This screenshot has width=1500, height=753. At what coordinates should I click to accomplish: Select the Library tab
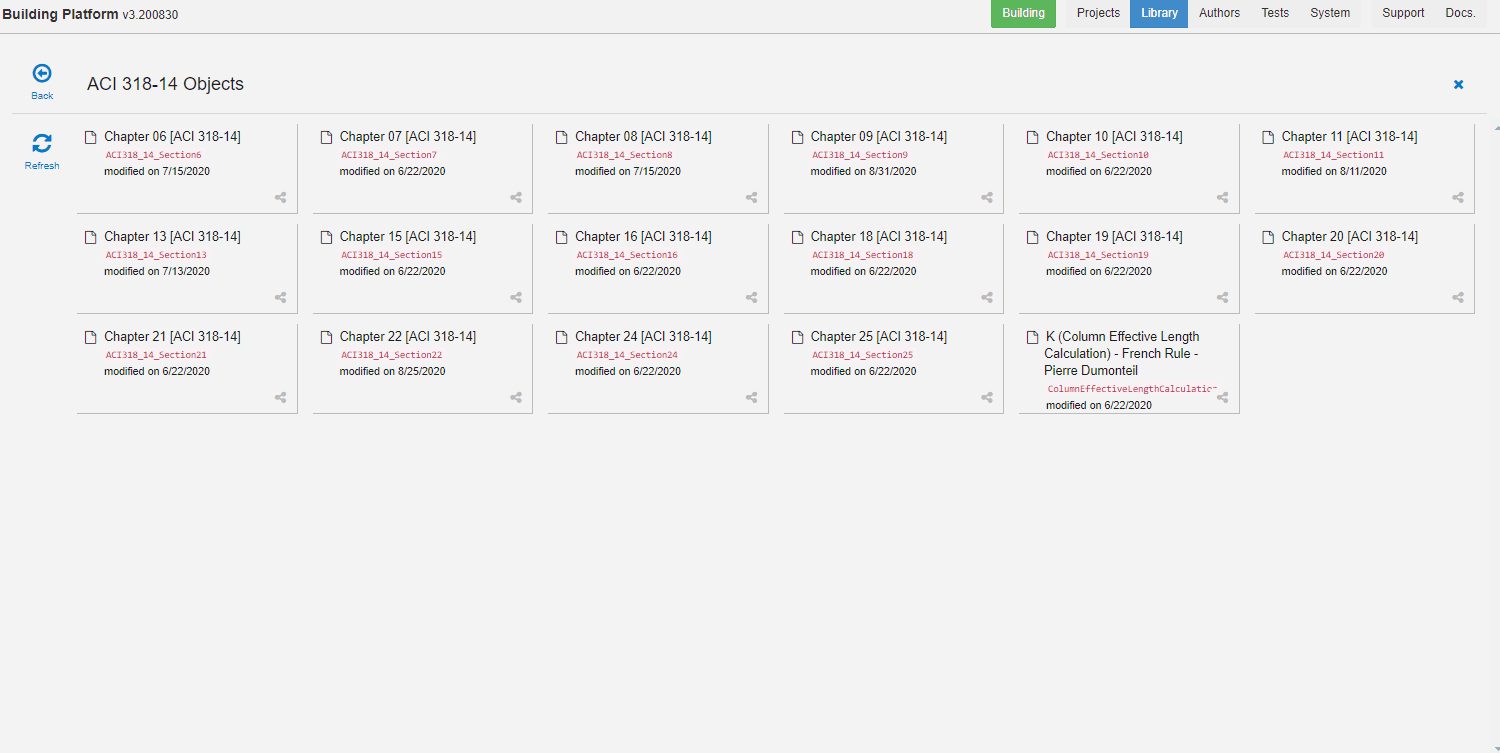[x=1159, y=13]
